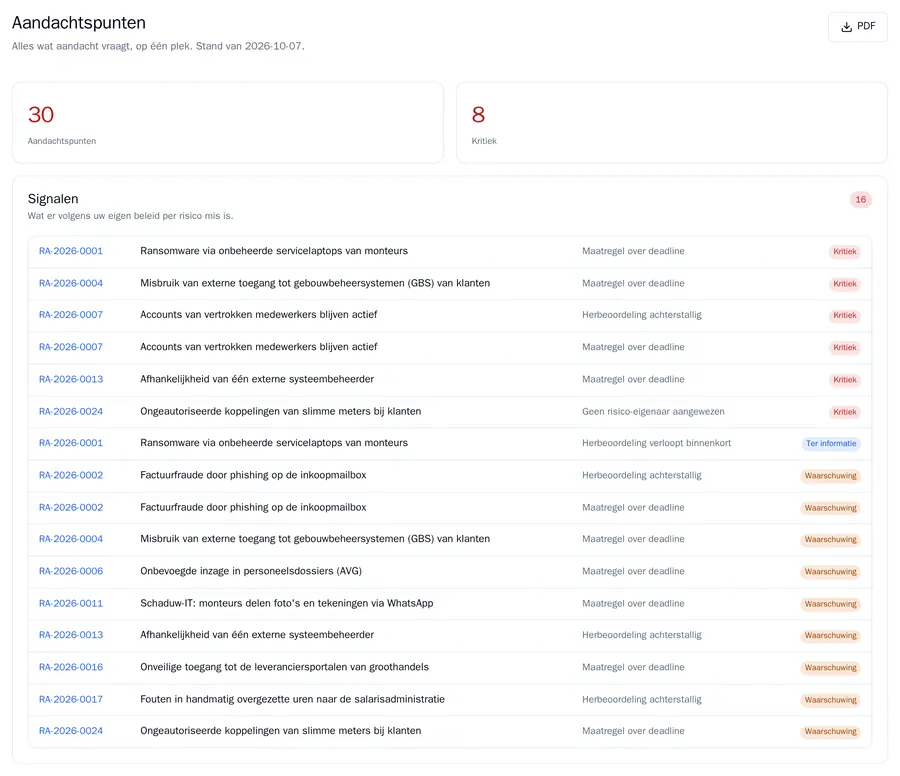The image size is (900, 776).
Task: Open RA-2026-0024 link in the Kritiek row
Action: pos(71,412)
